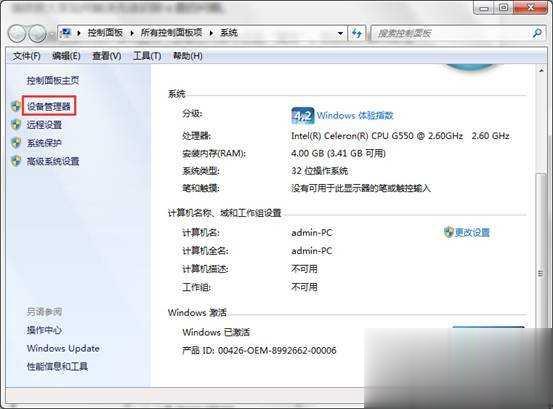Select 所有控制面板项 in address breadcrumb

[x=171, y=33]
